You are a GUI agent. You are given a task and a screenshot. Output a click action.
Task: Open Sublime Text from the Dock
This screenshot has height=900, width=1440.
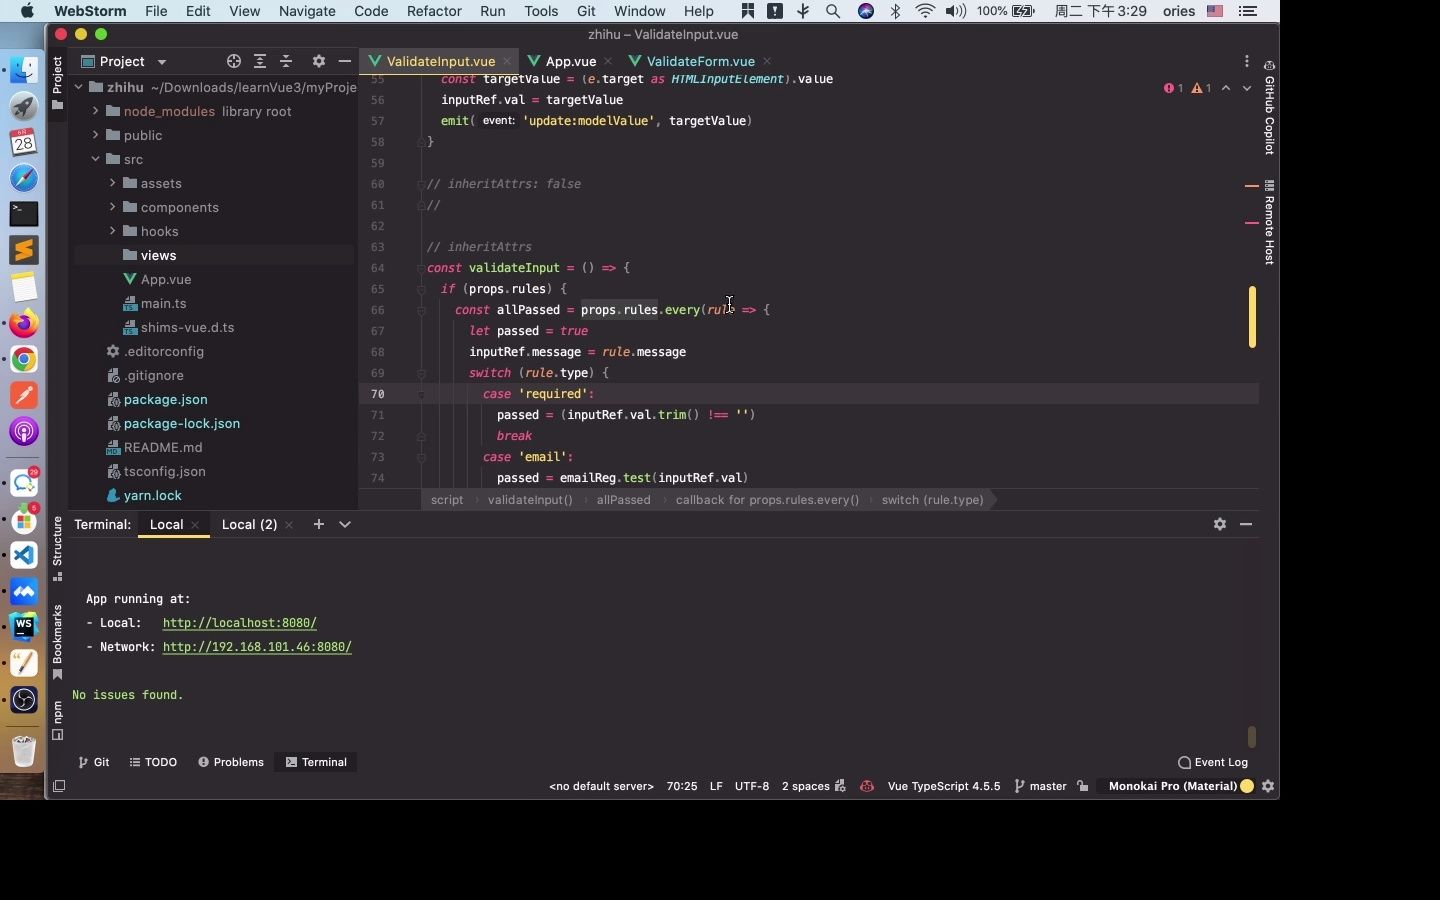click(x=24, y=250)
